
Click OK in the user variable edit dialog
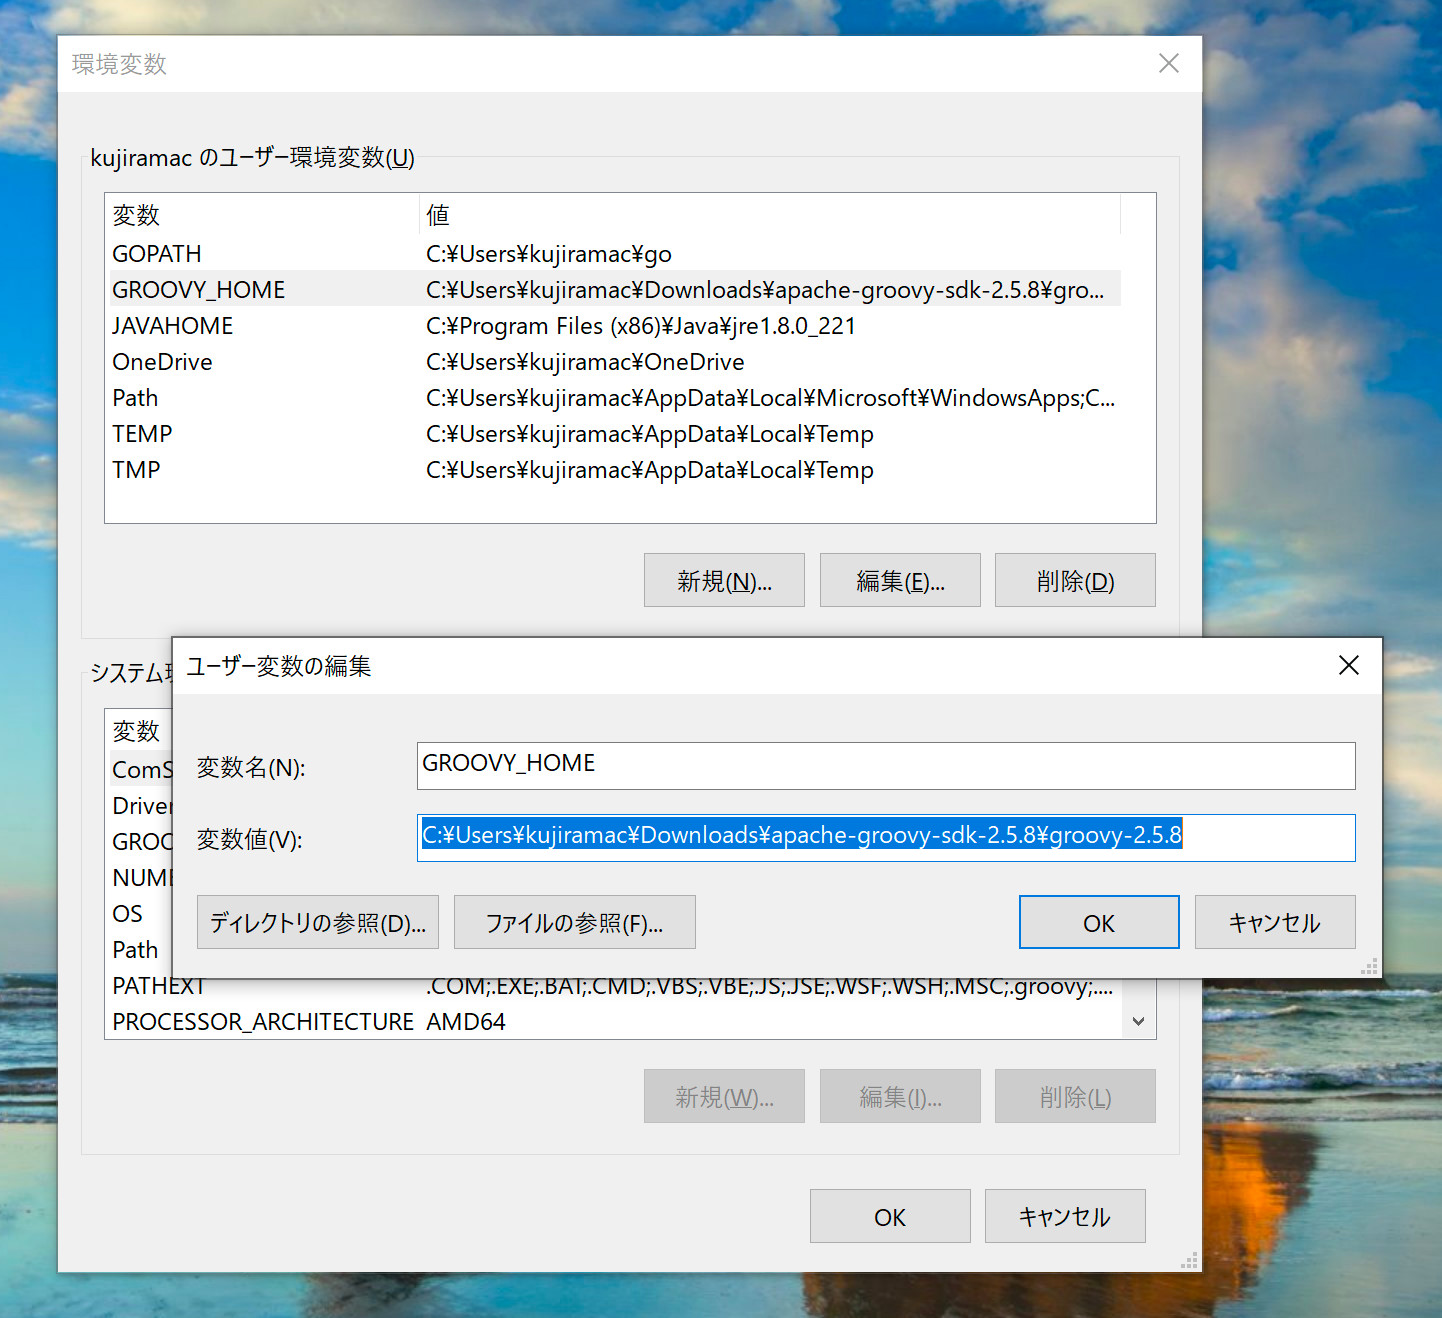coord(1098,922)
